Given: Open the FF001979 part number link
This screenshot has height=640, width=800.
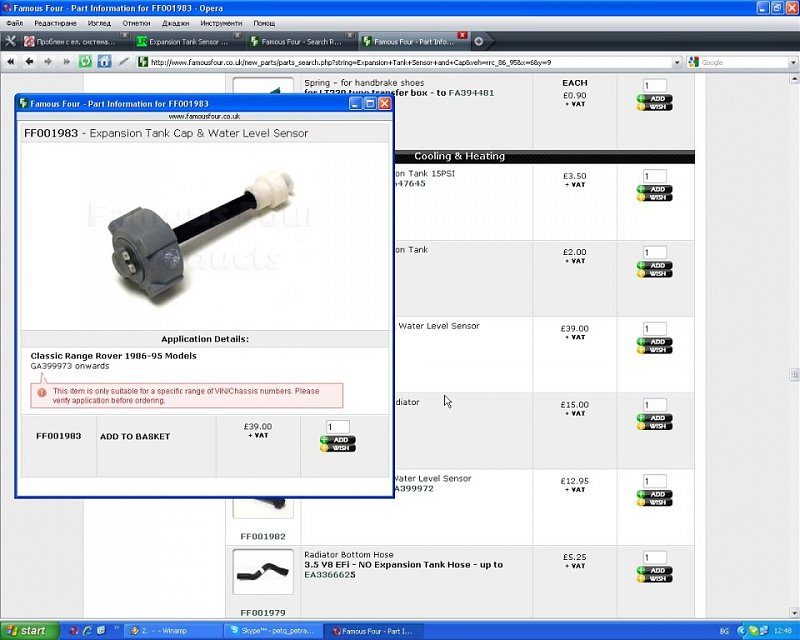Looking at the screenshot, I should coord(263,612).
